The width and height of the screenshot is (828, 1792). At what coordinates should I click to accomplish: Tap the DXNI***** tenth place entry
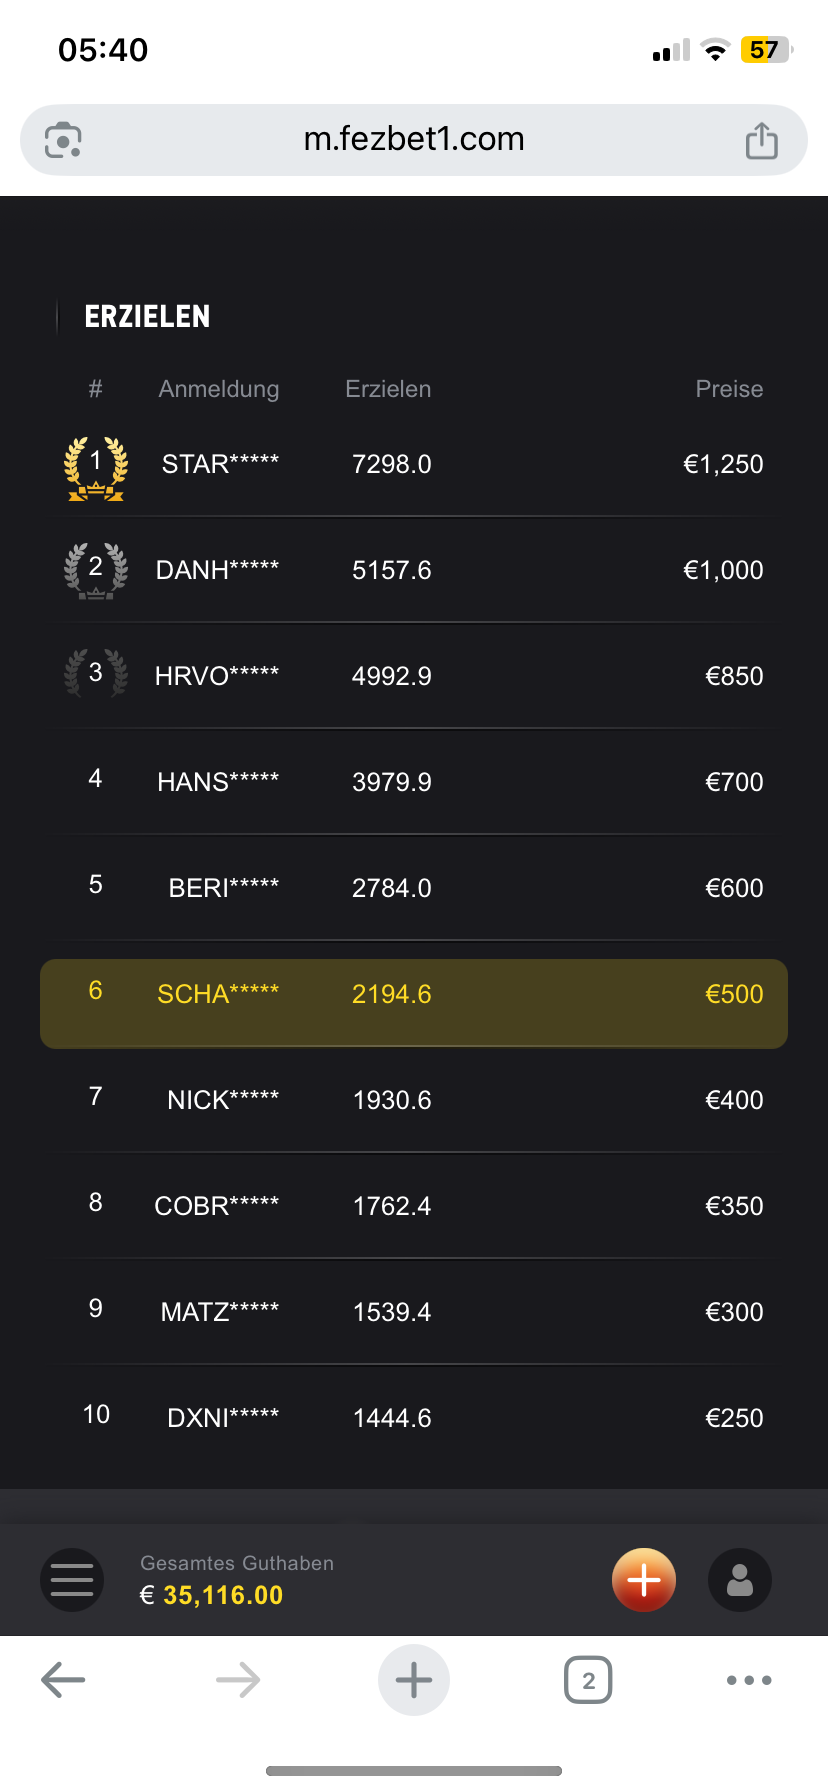(x=223, y=1418)
